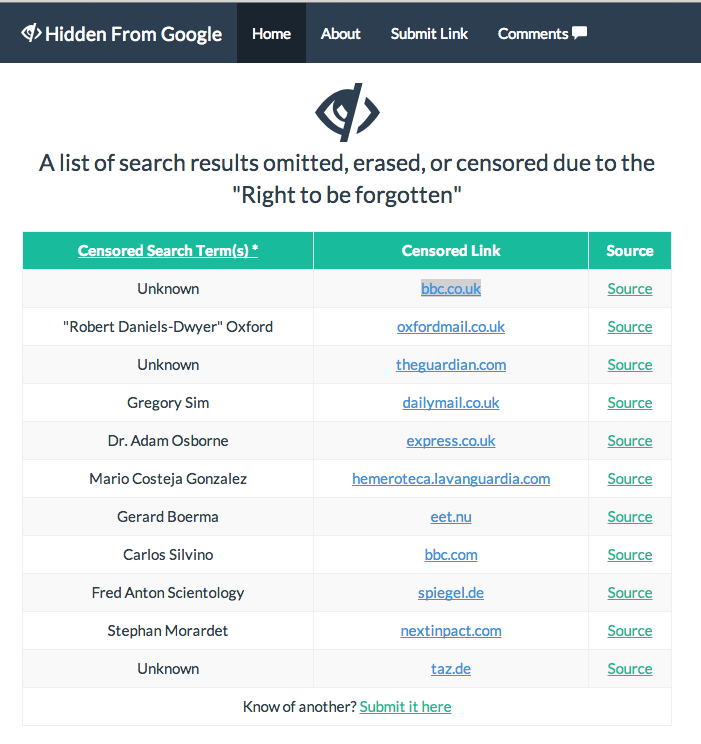
Task: Select the Censored Link column header
Action: click(451, 250)
